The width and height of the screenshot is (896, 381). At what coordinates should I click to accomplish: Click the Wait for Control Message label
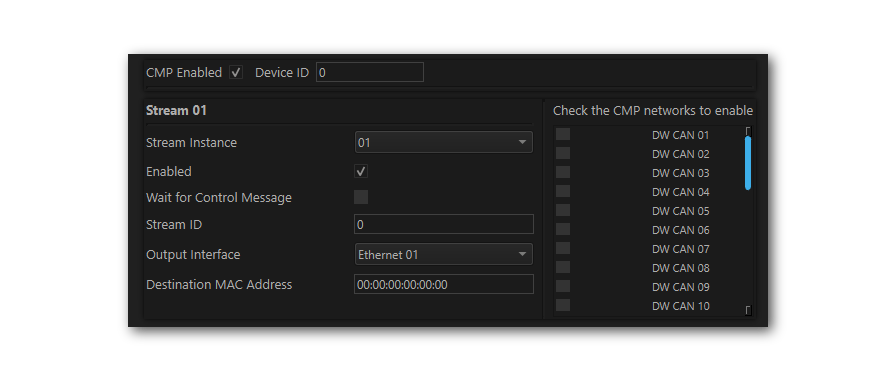tap(219, 198)
